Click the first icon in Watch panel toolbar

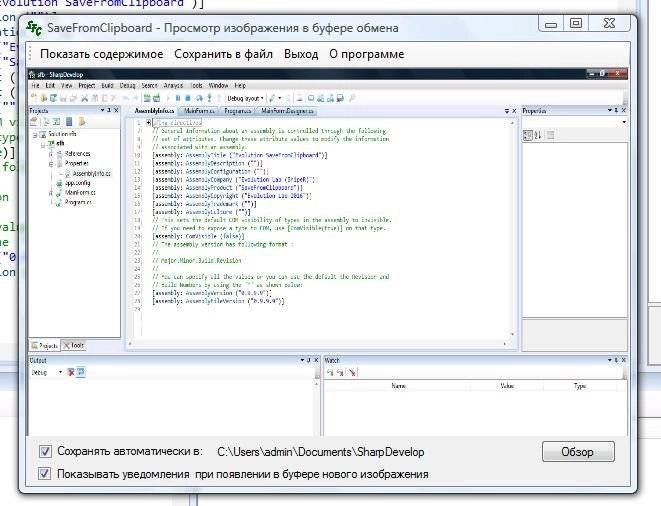click(x=330, y=372)
